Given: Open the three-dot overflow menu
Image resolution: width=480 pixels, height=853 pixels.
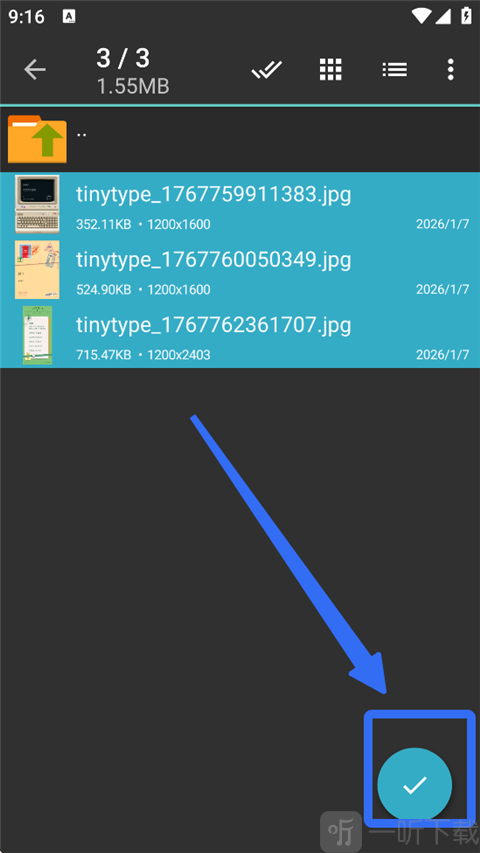Looking at the screenshot, I should pos(450,70).
